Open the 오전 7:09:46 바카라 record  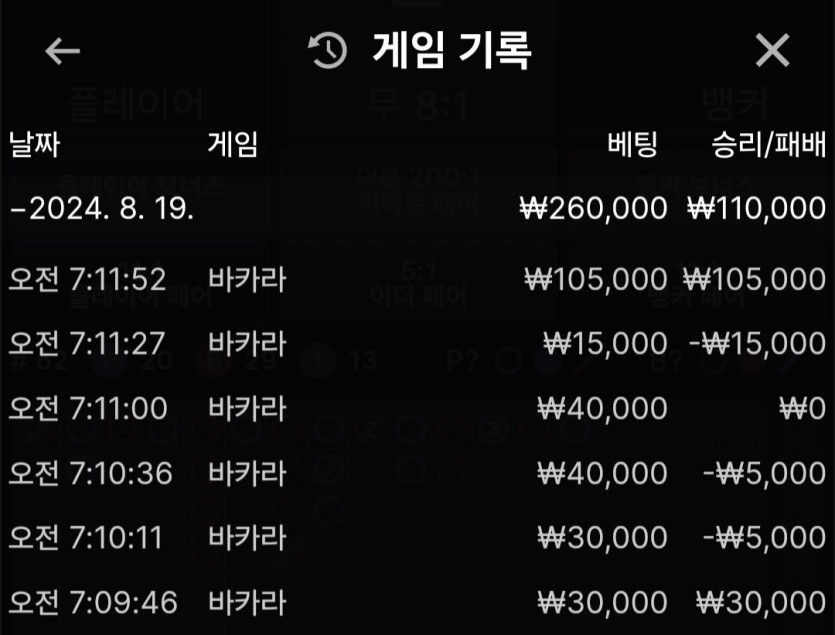coord(418,603)
